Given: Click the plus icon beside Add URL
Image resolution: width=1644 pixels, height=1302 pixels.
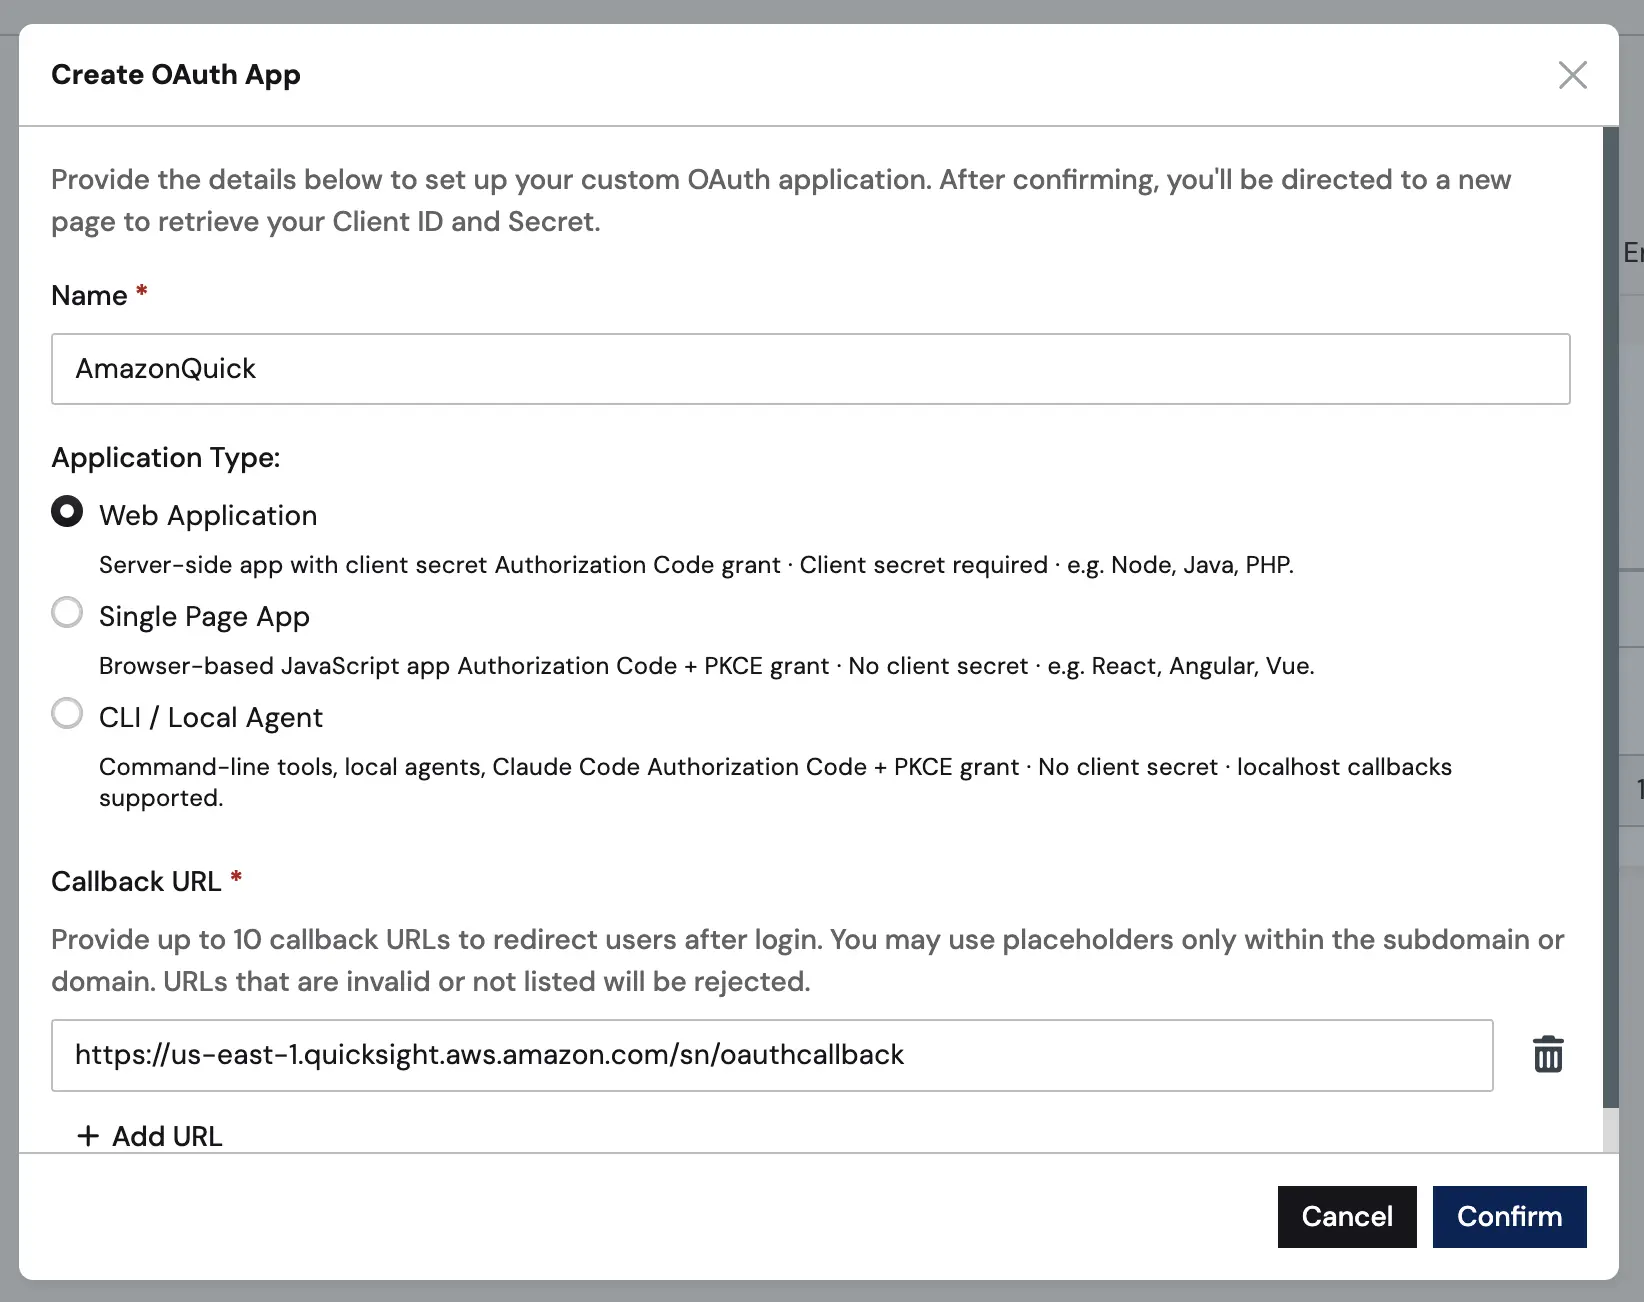Looking at the screenshot, I should pos(88,1136).
